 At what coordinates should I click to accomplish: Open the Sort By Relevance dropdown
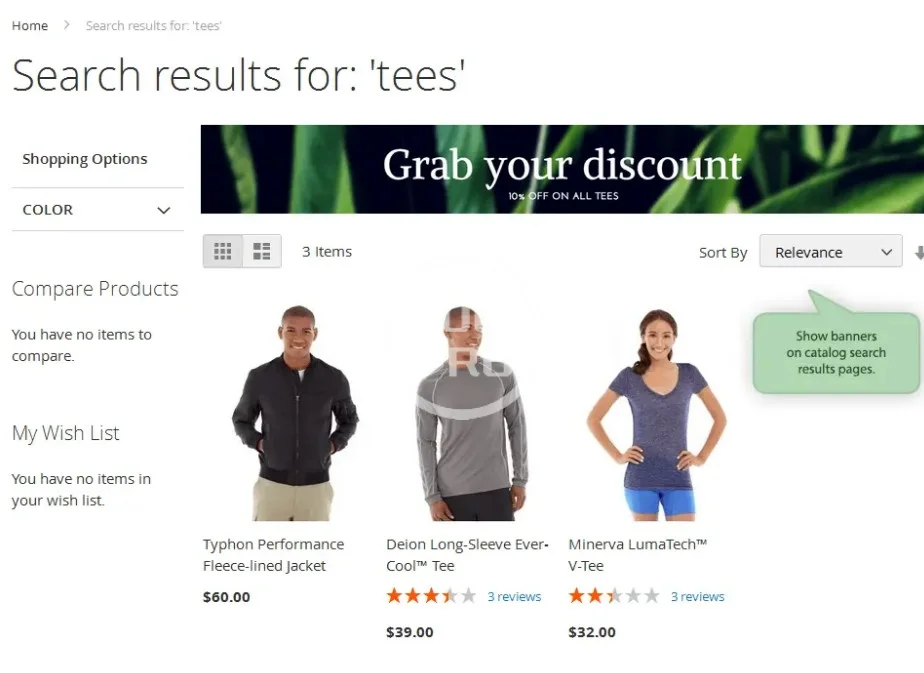click(830, 252)
